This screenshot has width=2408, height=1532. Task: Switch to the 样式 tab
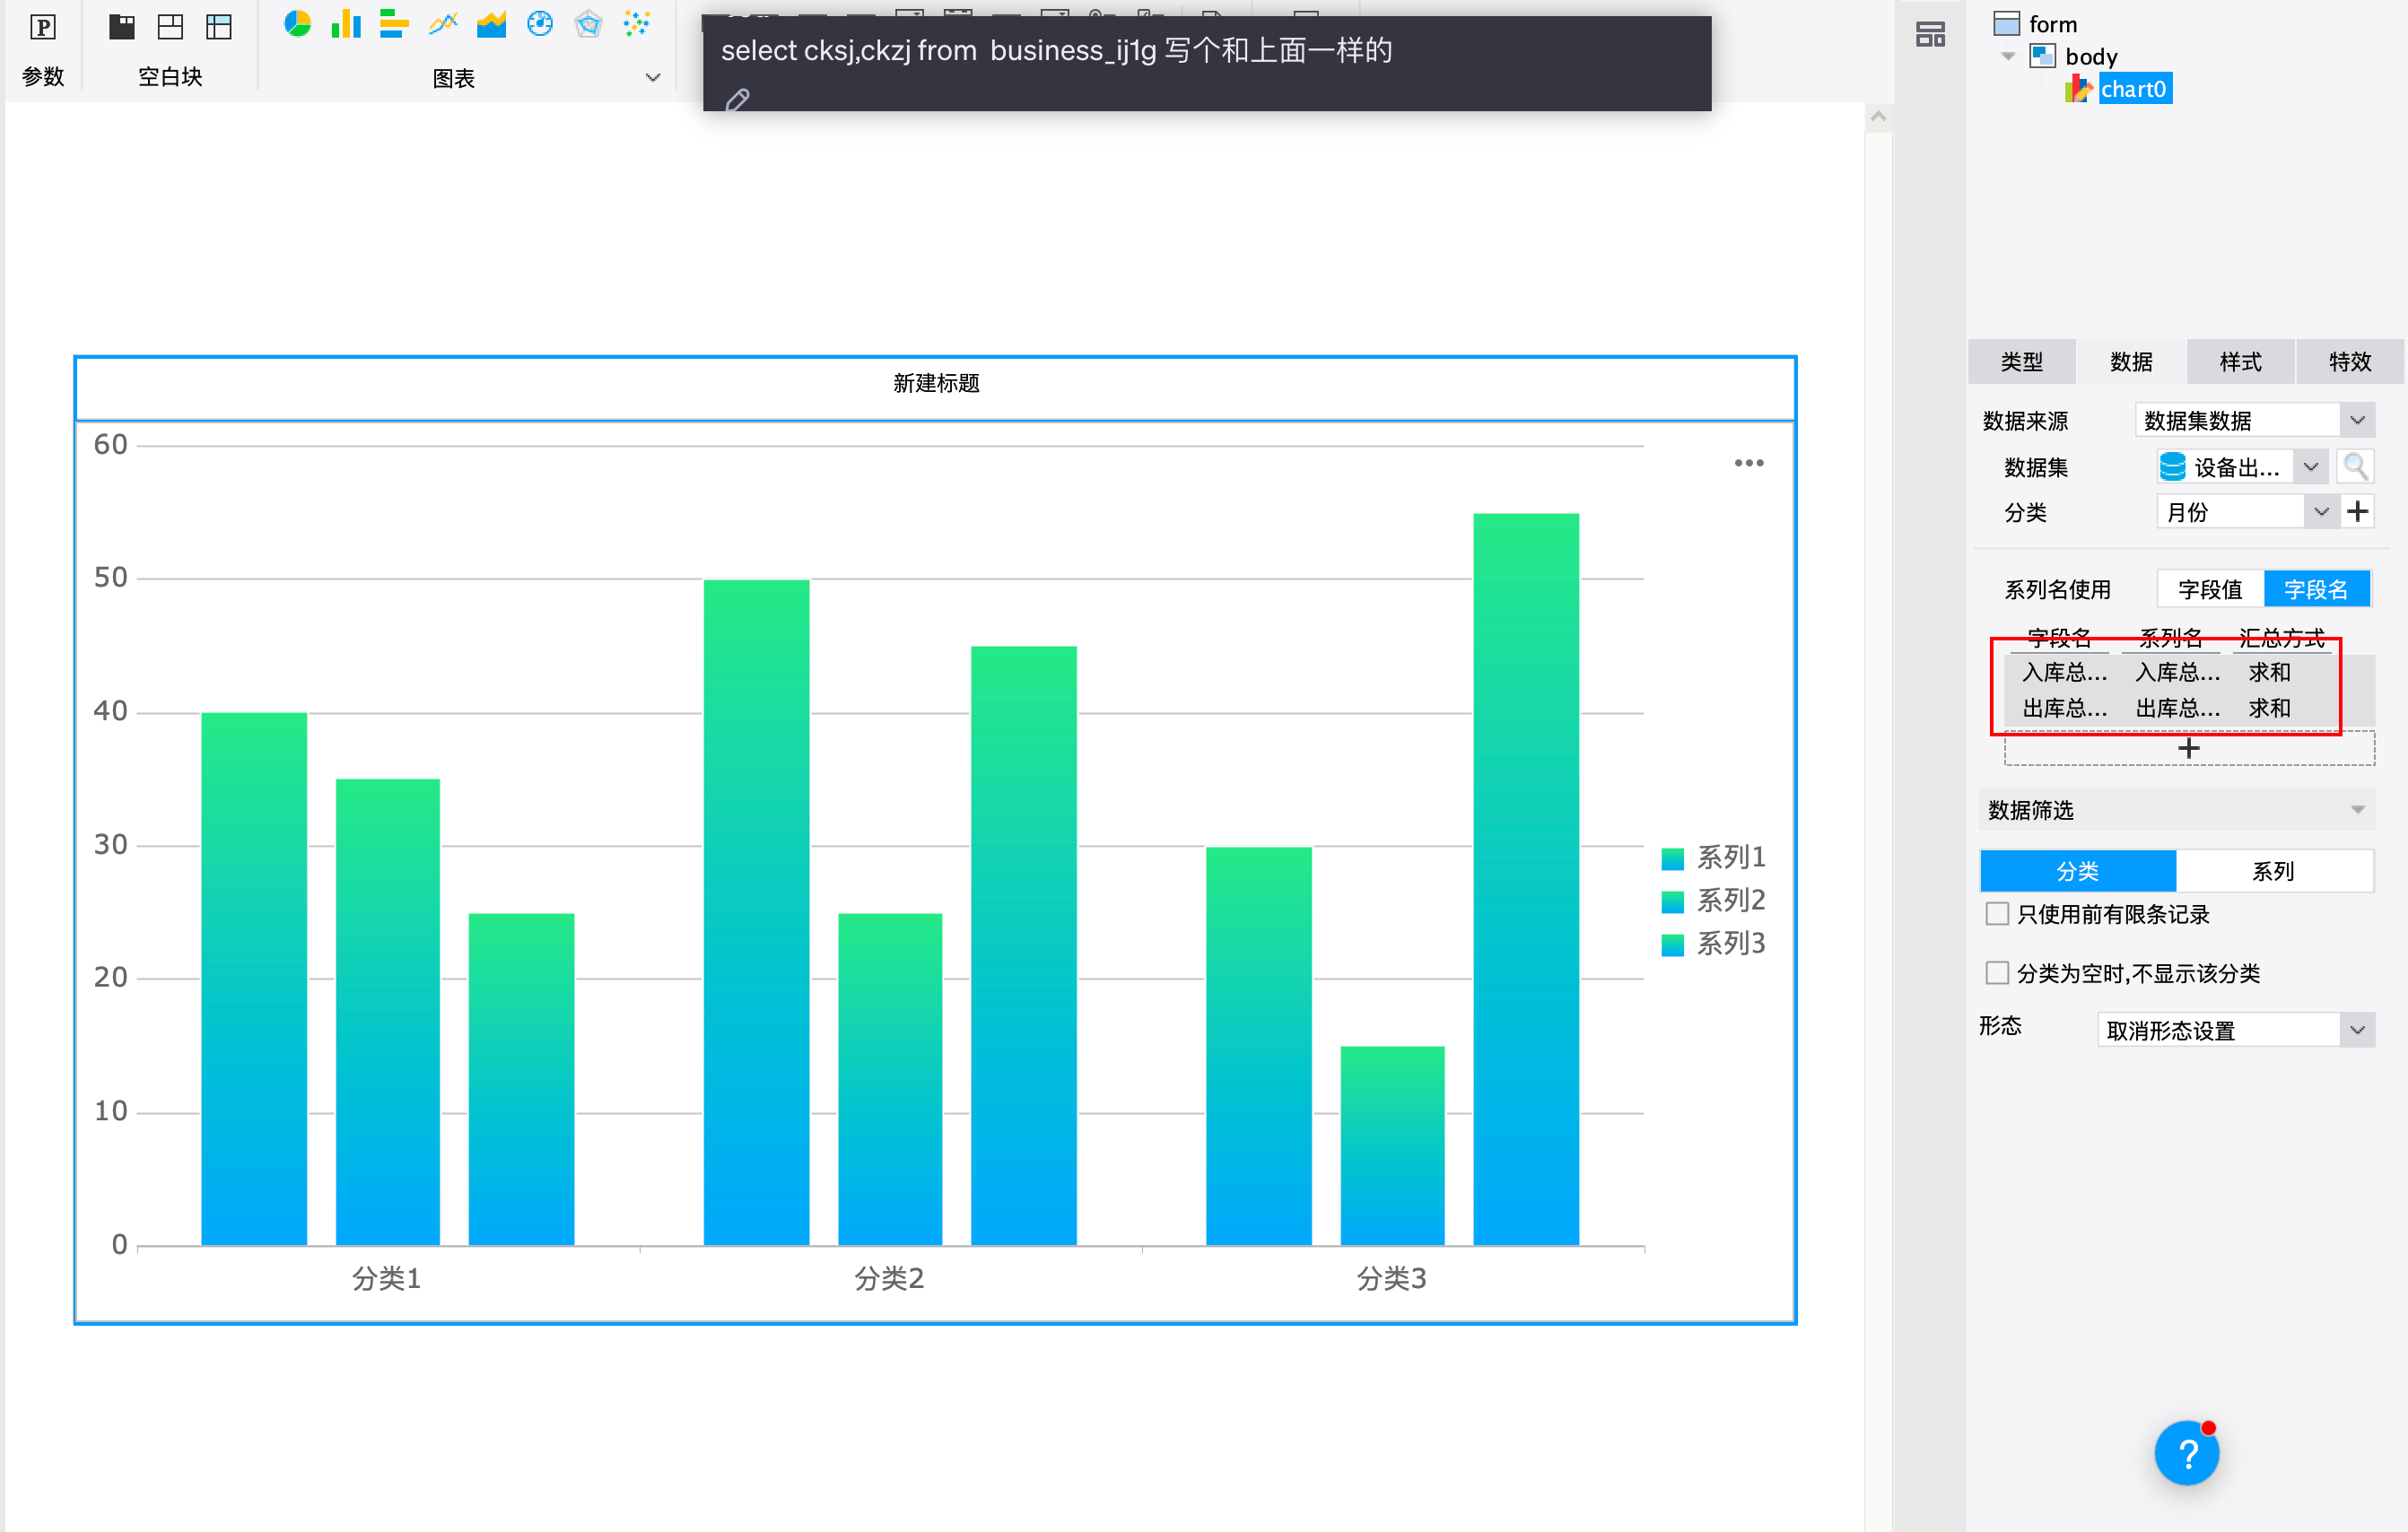pos(2241,362)
